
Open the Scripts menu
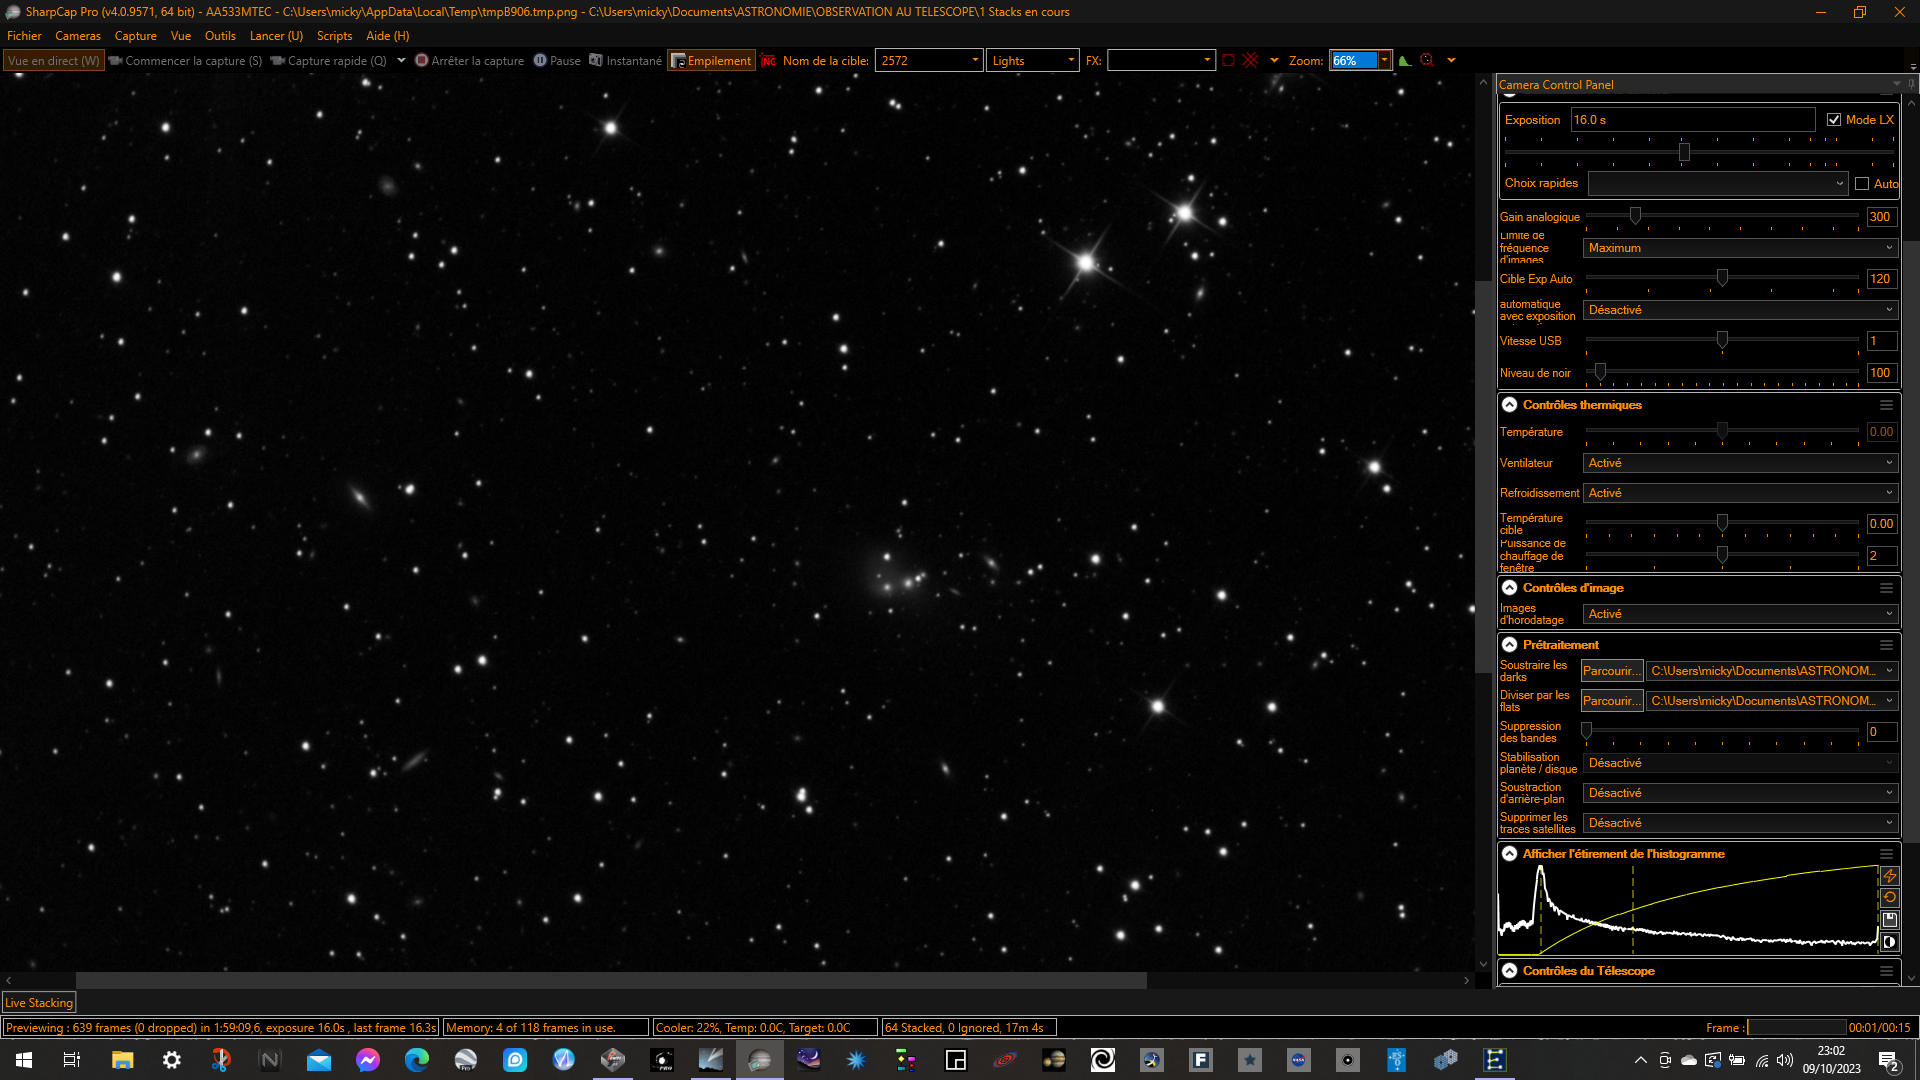point(334,36)
